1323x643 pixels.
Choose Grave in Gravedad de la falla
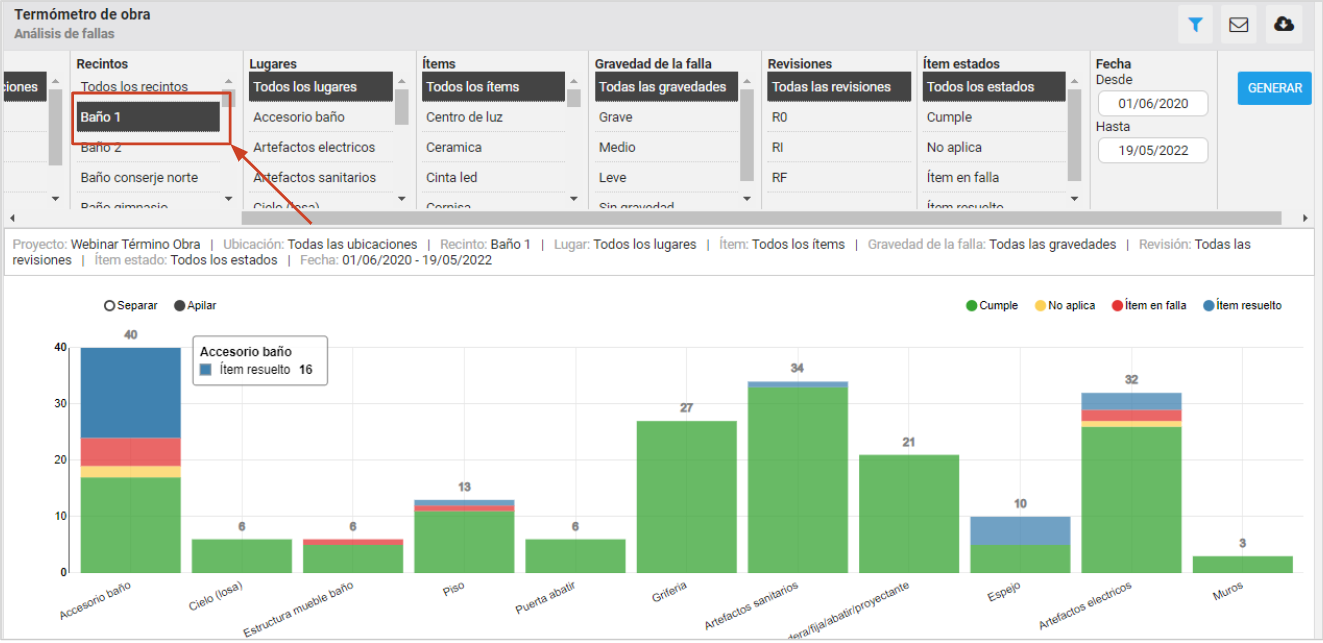click(x=615, y=117)
